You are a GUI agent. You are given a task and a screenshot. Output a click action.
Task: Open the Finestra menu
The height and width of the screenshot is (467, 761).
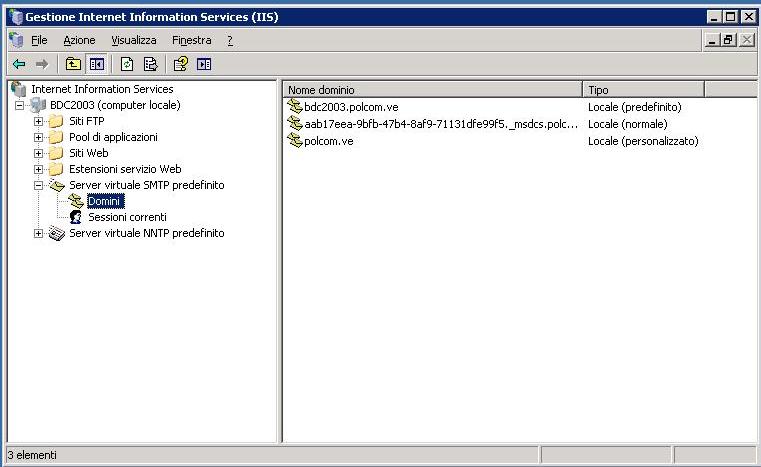click(x=192, y=40)
